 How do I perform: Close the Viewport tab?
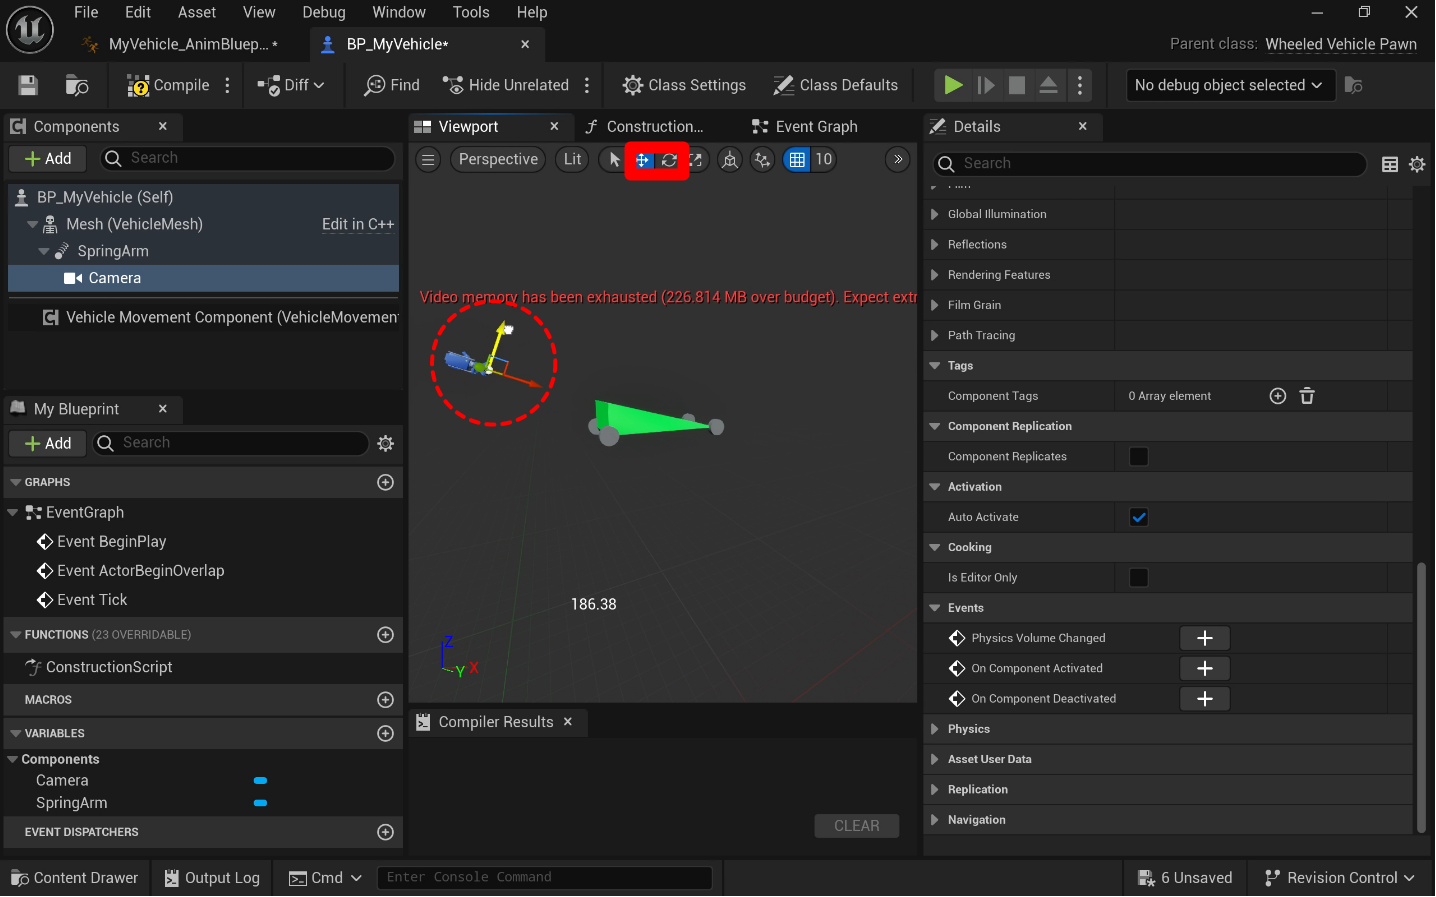(x=554, y=126)
